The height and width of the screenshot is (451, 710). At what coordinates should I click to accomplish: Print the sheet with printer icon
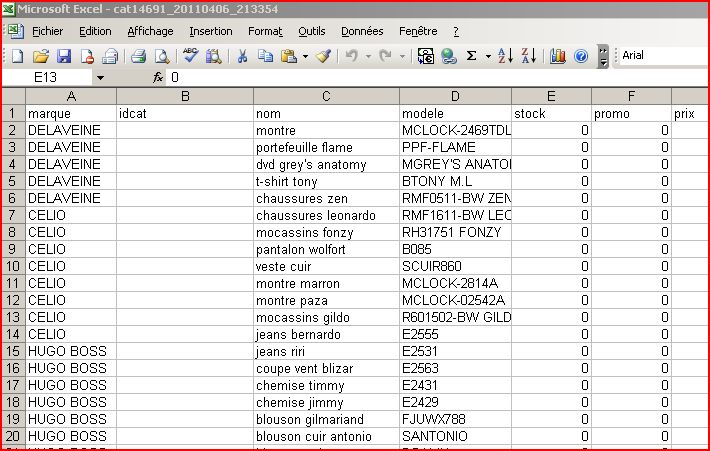139,56
